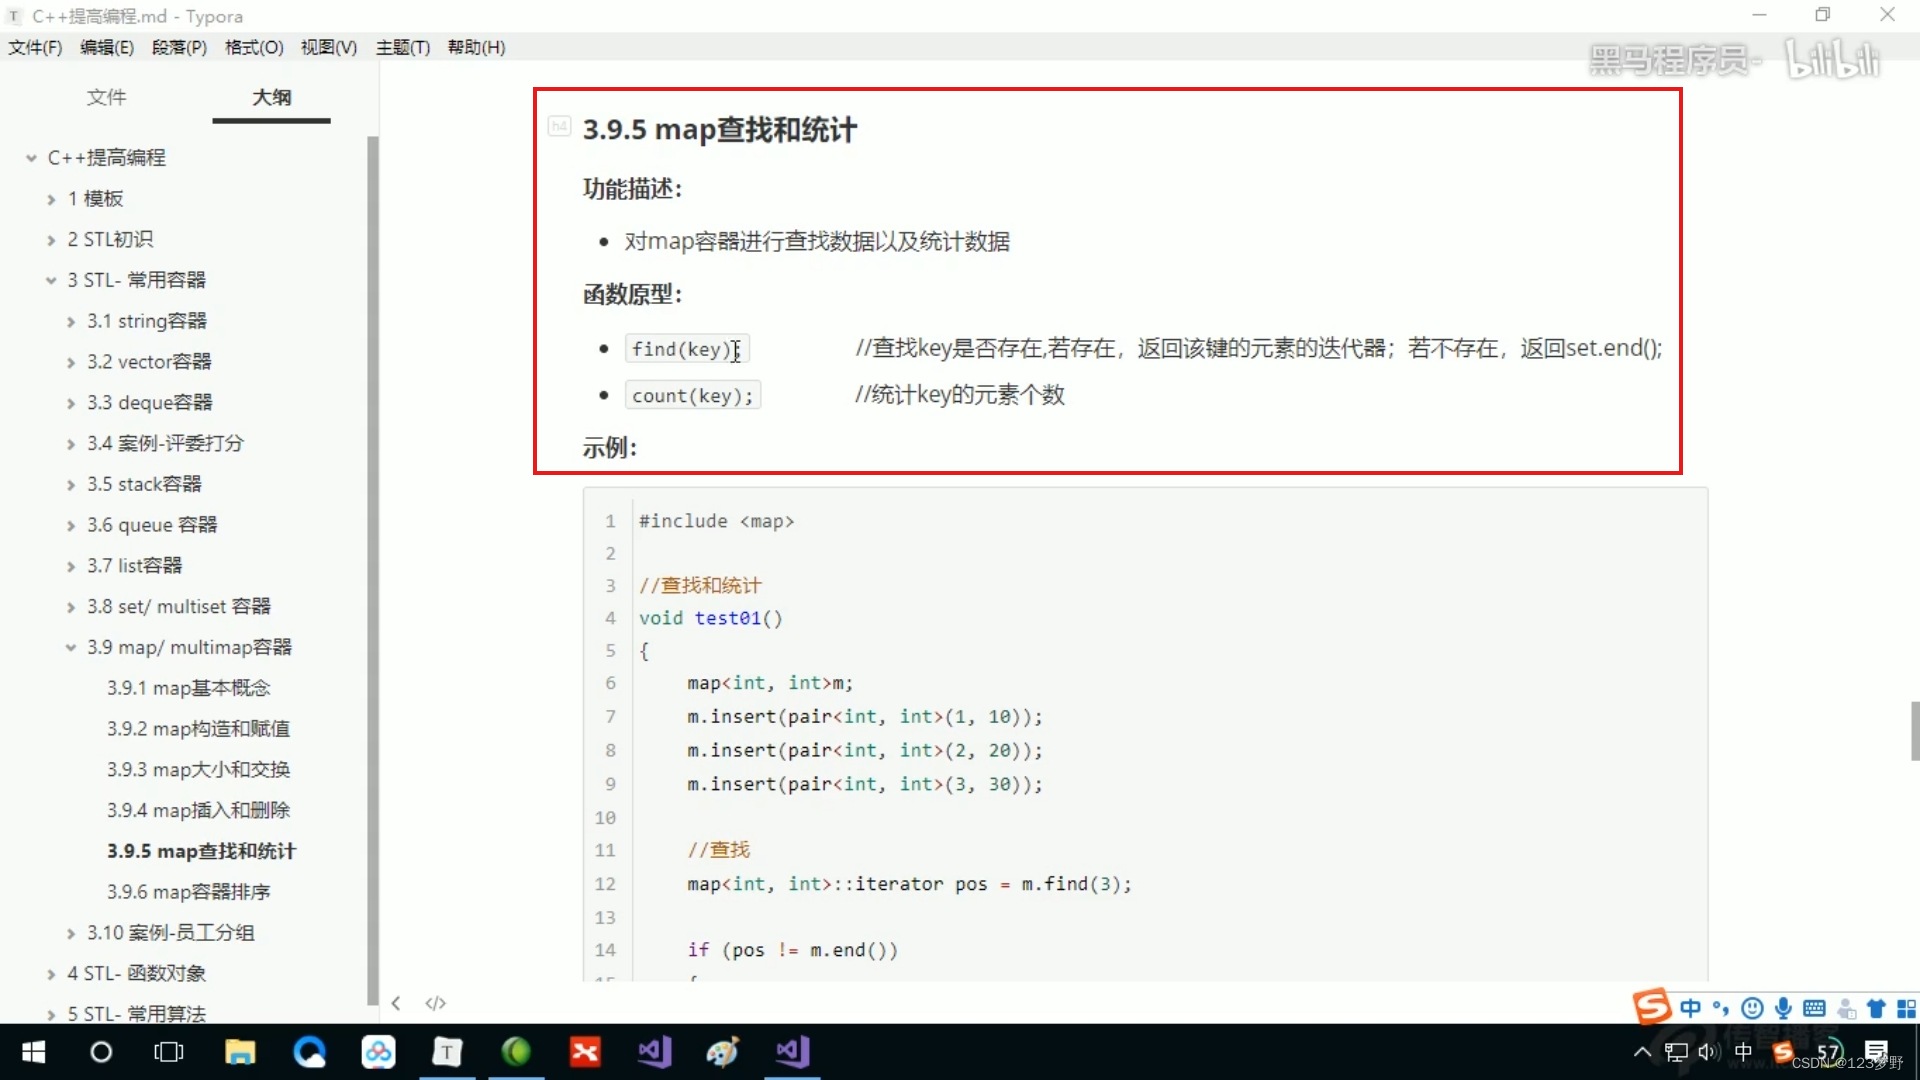Click the 57 progress circle indicator
The image size is (1920, 1080).
pyautogui.click(x=1830, y=1052)
